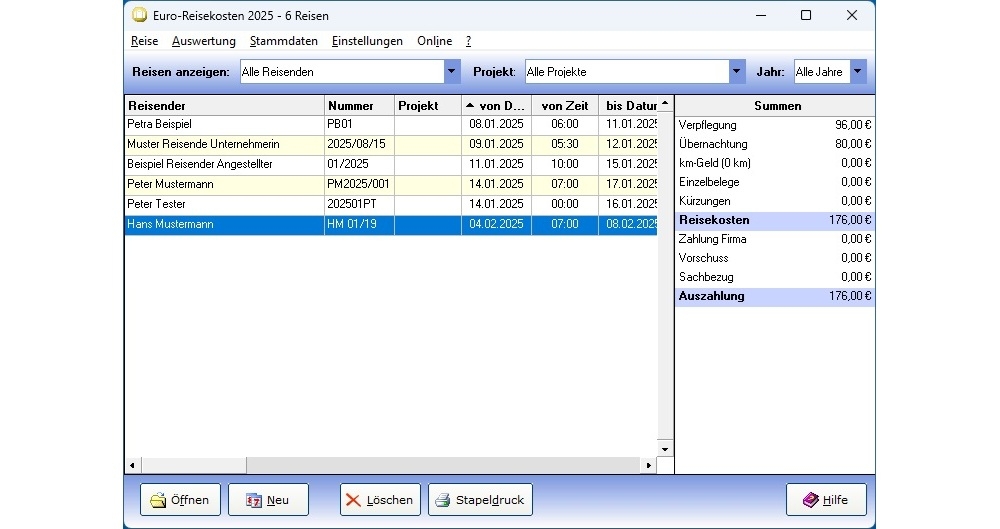
Task: Click start time 10:00
Action: pyautogui.click(x=564, y=164)
